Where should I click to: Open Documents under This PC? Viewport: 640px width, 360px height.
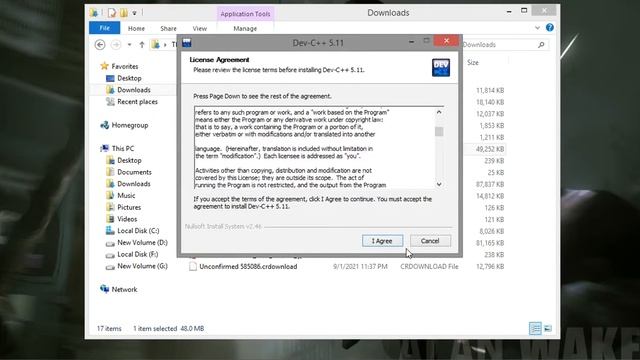(x=134, y=172)
